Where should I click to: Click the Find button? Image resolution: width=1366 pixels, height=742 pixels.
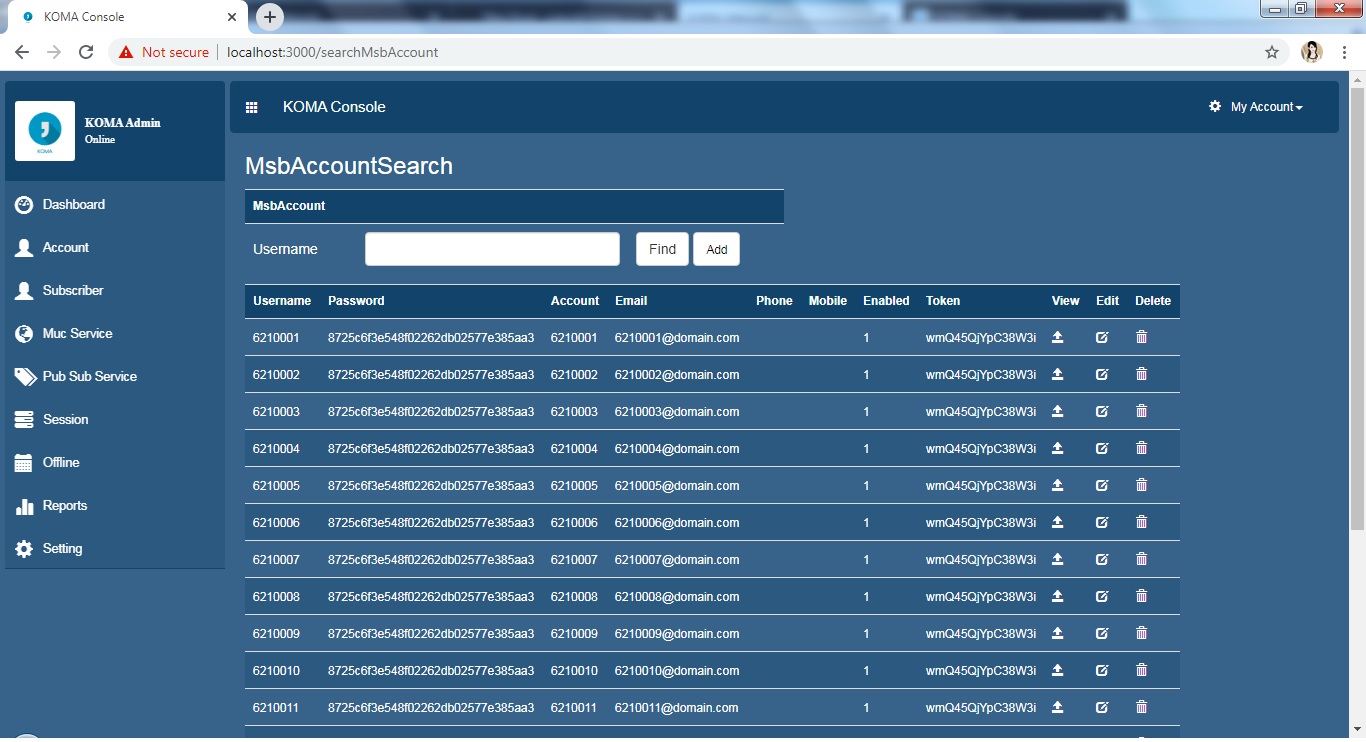(x=661, y=249)
